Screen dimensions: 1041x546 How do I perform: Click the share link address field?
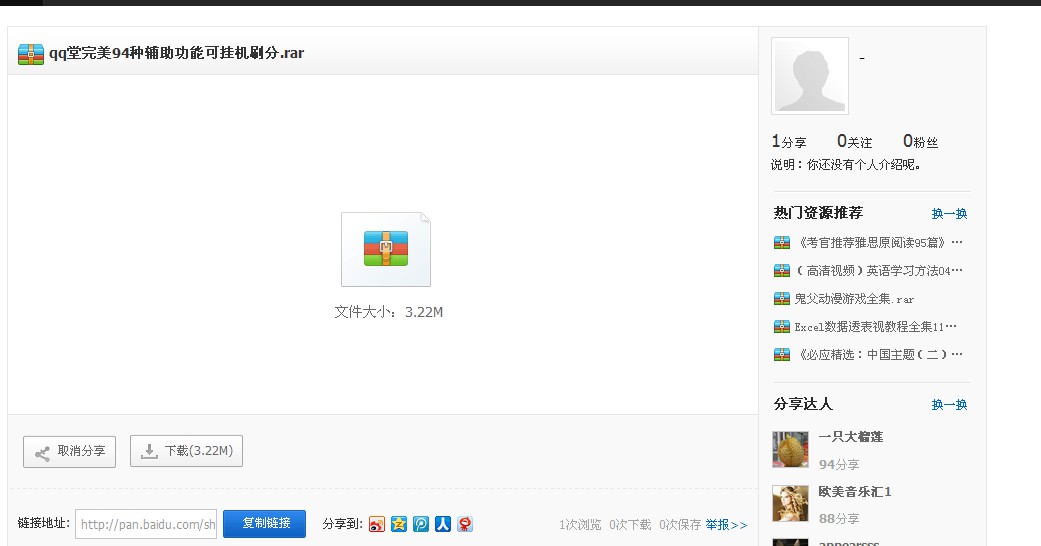[x=146, y=524]
